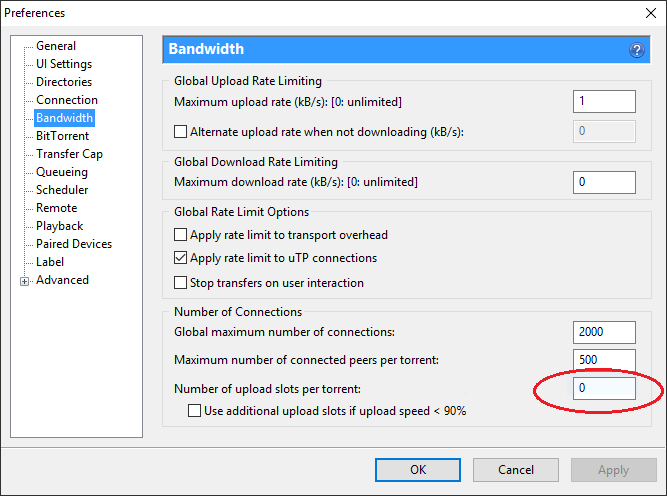
Task: Go to Directories settings
Action: tap(64, 82)
